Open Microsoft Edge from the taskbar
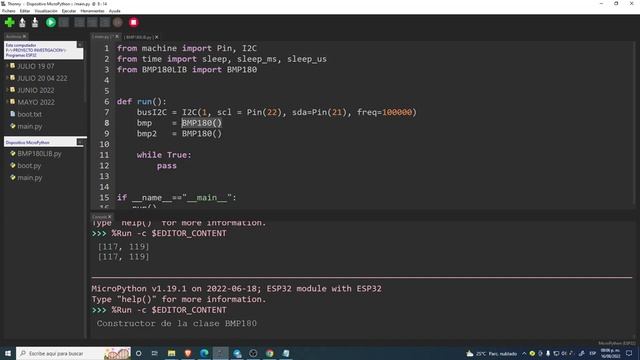The width and height of the screenshot is (640, 360). tap(204, 353)
